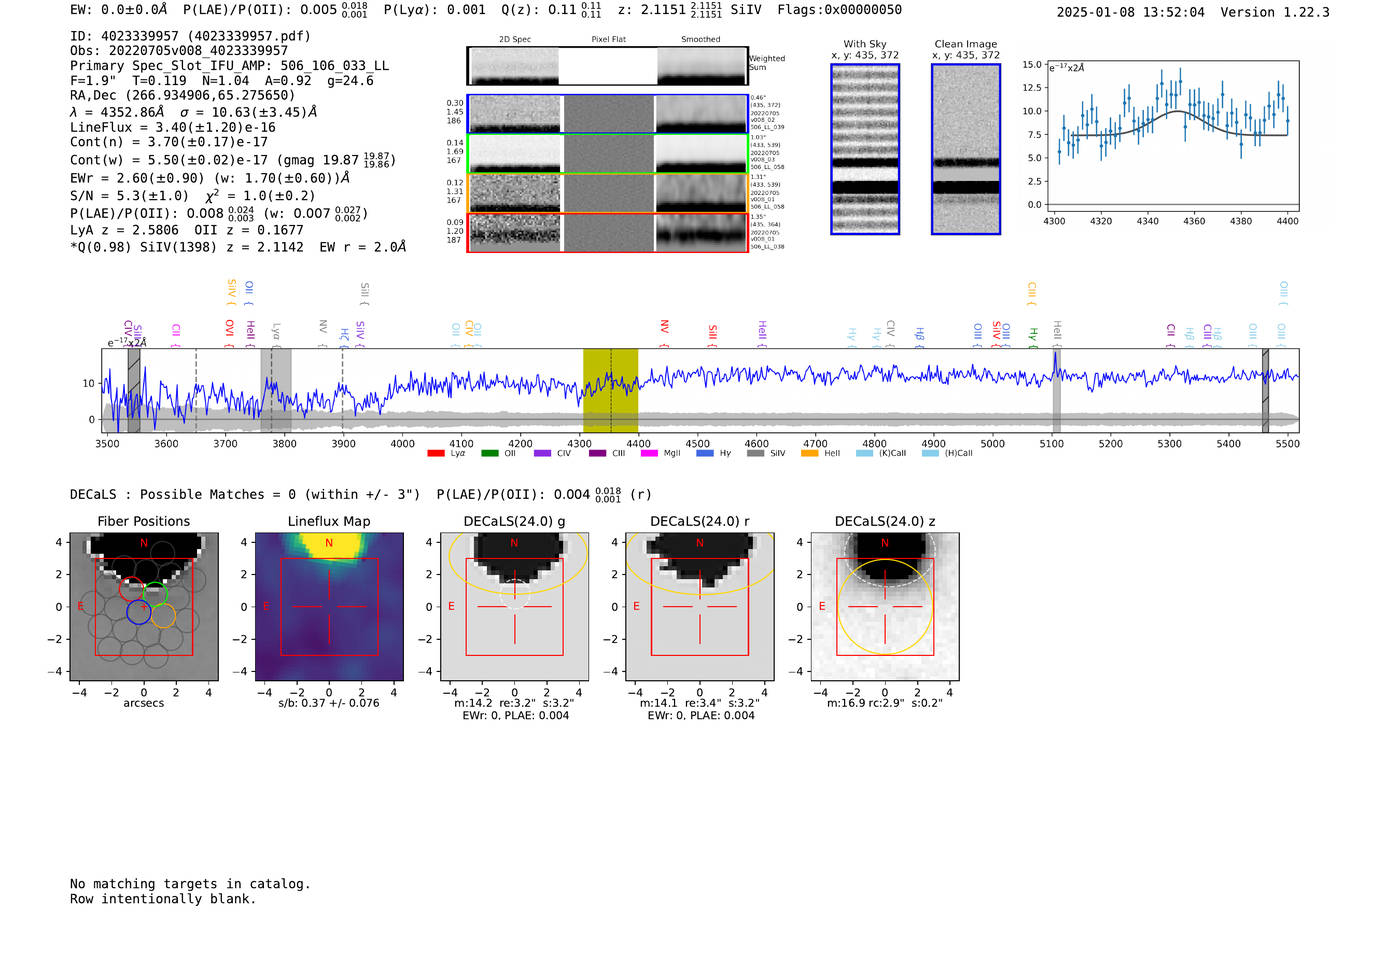Viewport: 1400px width, 953px height.
Task: Open the DECaLS(24.0) g image
Action: (x=514, y=606)
